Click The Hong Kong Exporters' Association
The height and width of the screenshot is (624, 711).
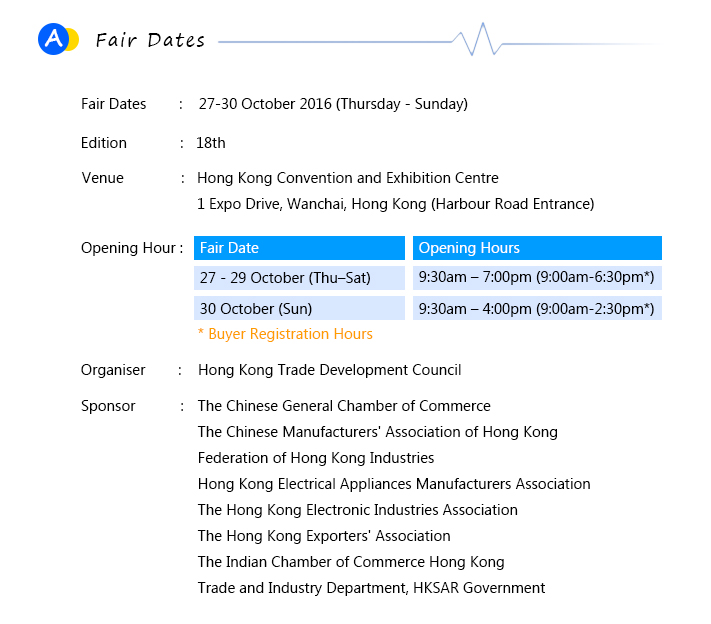[x=324, y=536]
